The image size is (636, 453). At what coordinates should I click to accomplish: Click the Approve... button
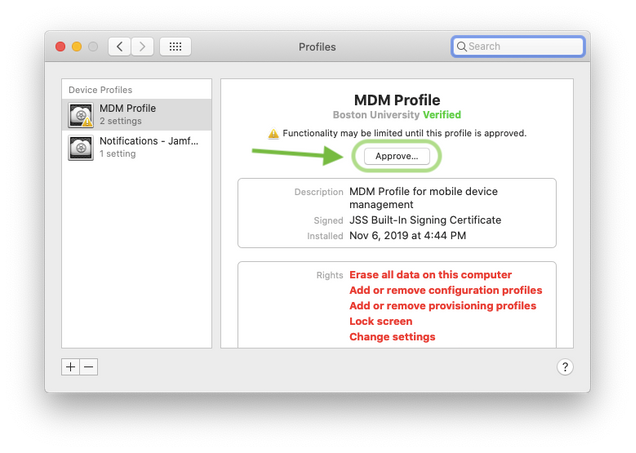(x=397, y=156)
